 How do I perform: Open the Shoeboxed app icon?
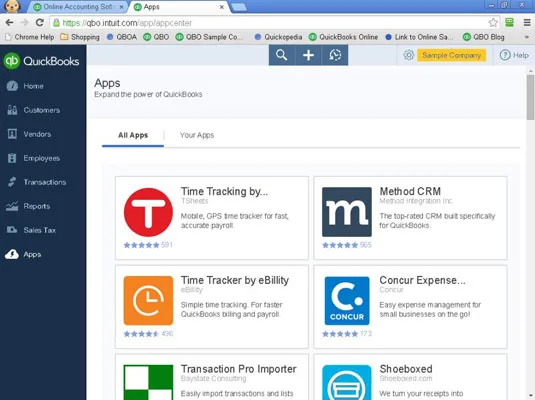347,382
